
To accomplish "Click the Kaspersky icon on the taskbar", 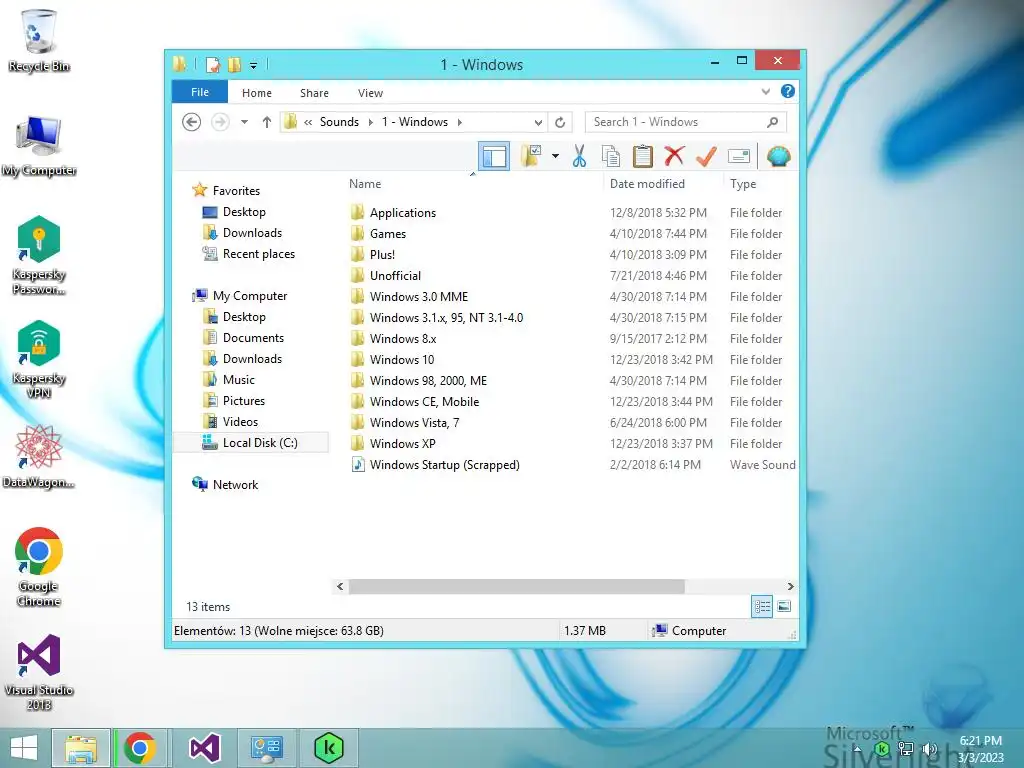I will coord(328,748).
